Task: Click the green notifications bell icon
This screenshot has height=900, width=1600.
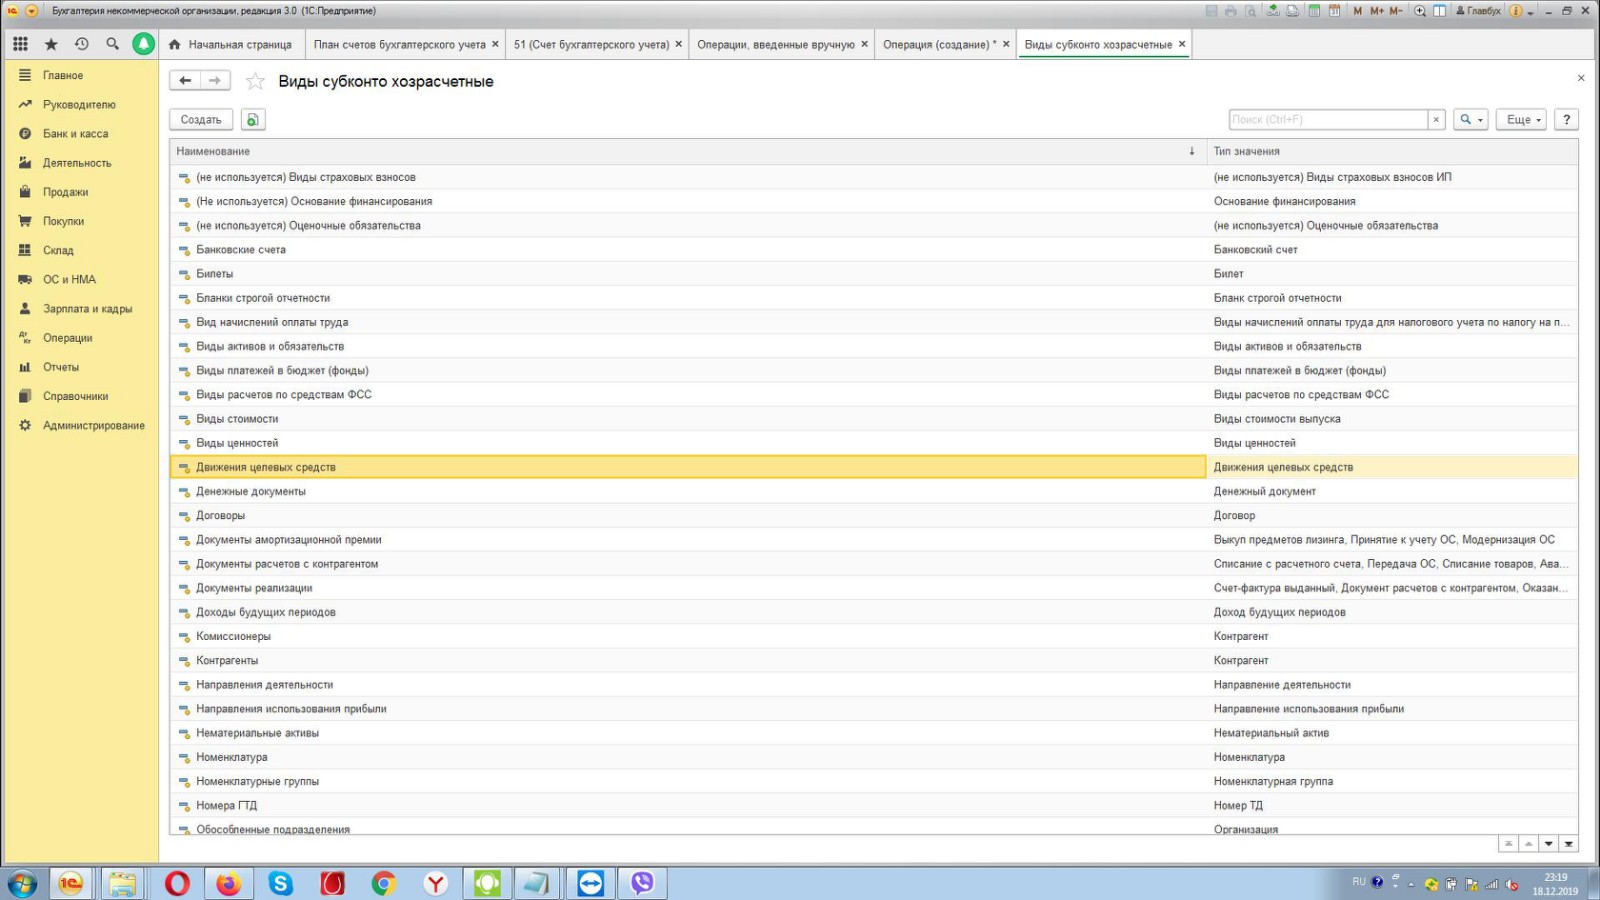Action: coord(144,44)
